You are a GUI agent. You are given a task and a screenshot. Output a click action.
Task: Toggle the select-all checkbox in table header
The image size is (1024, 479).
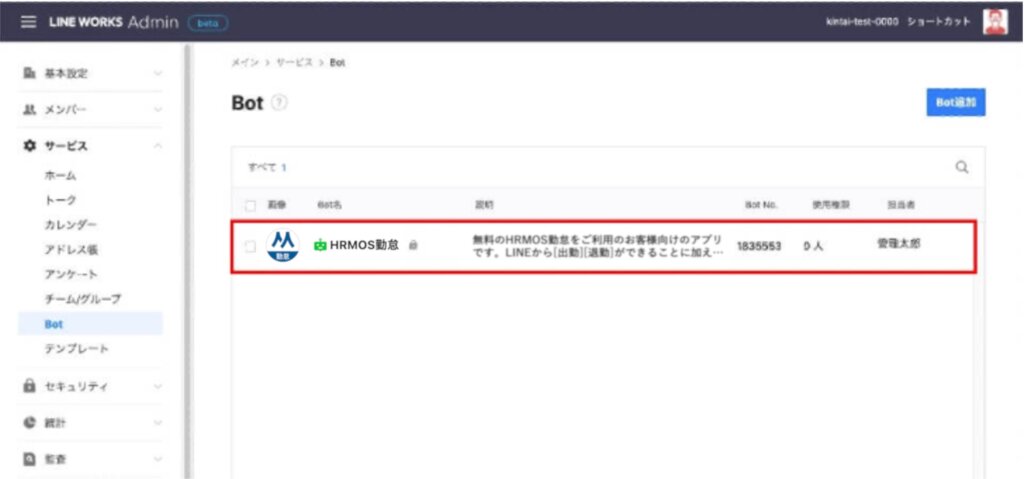coord(250,205)
